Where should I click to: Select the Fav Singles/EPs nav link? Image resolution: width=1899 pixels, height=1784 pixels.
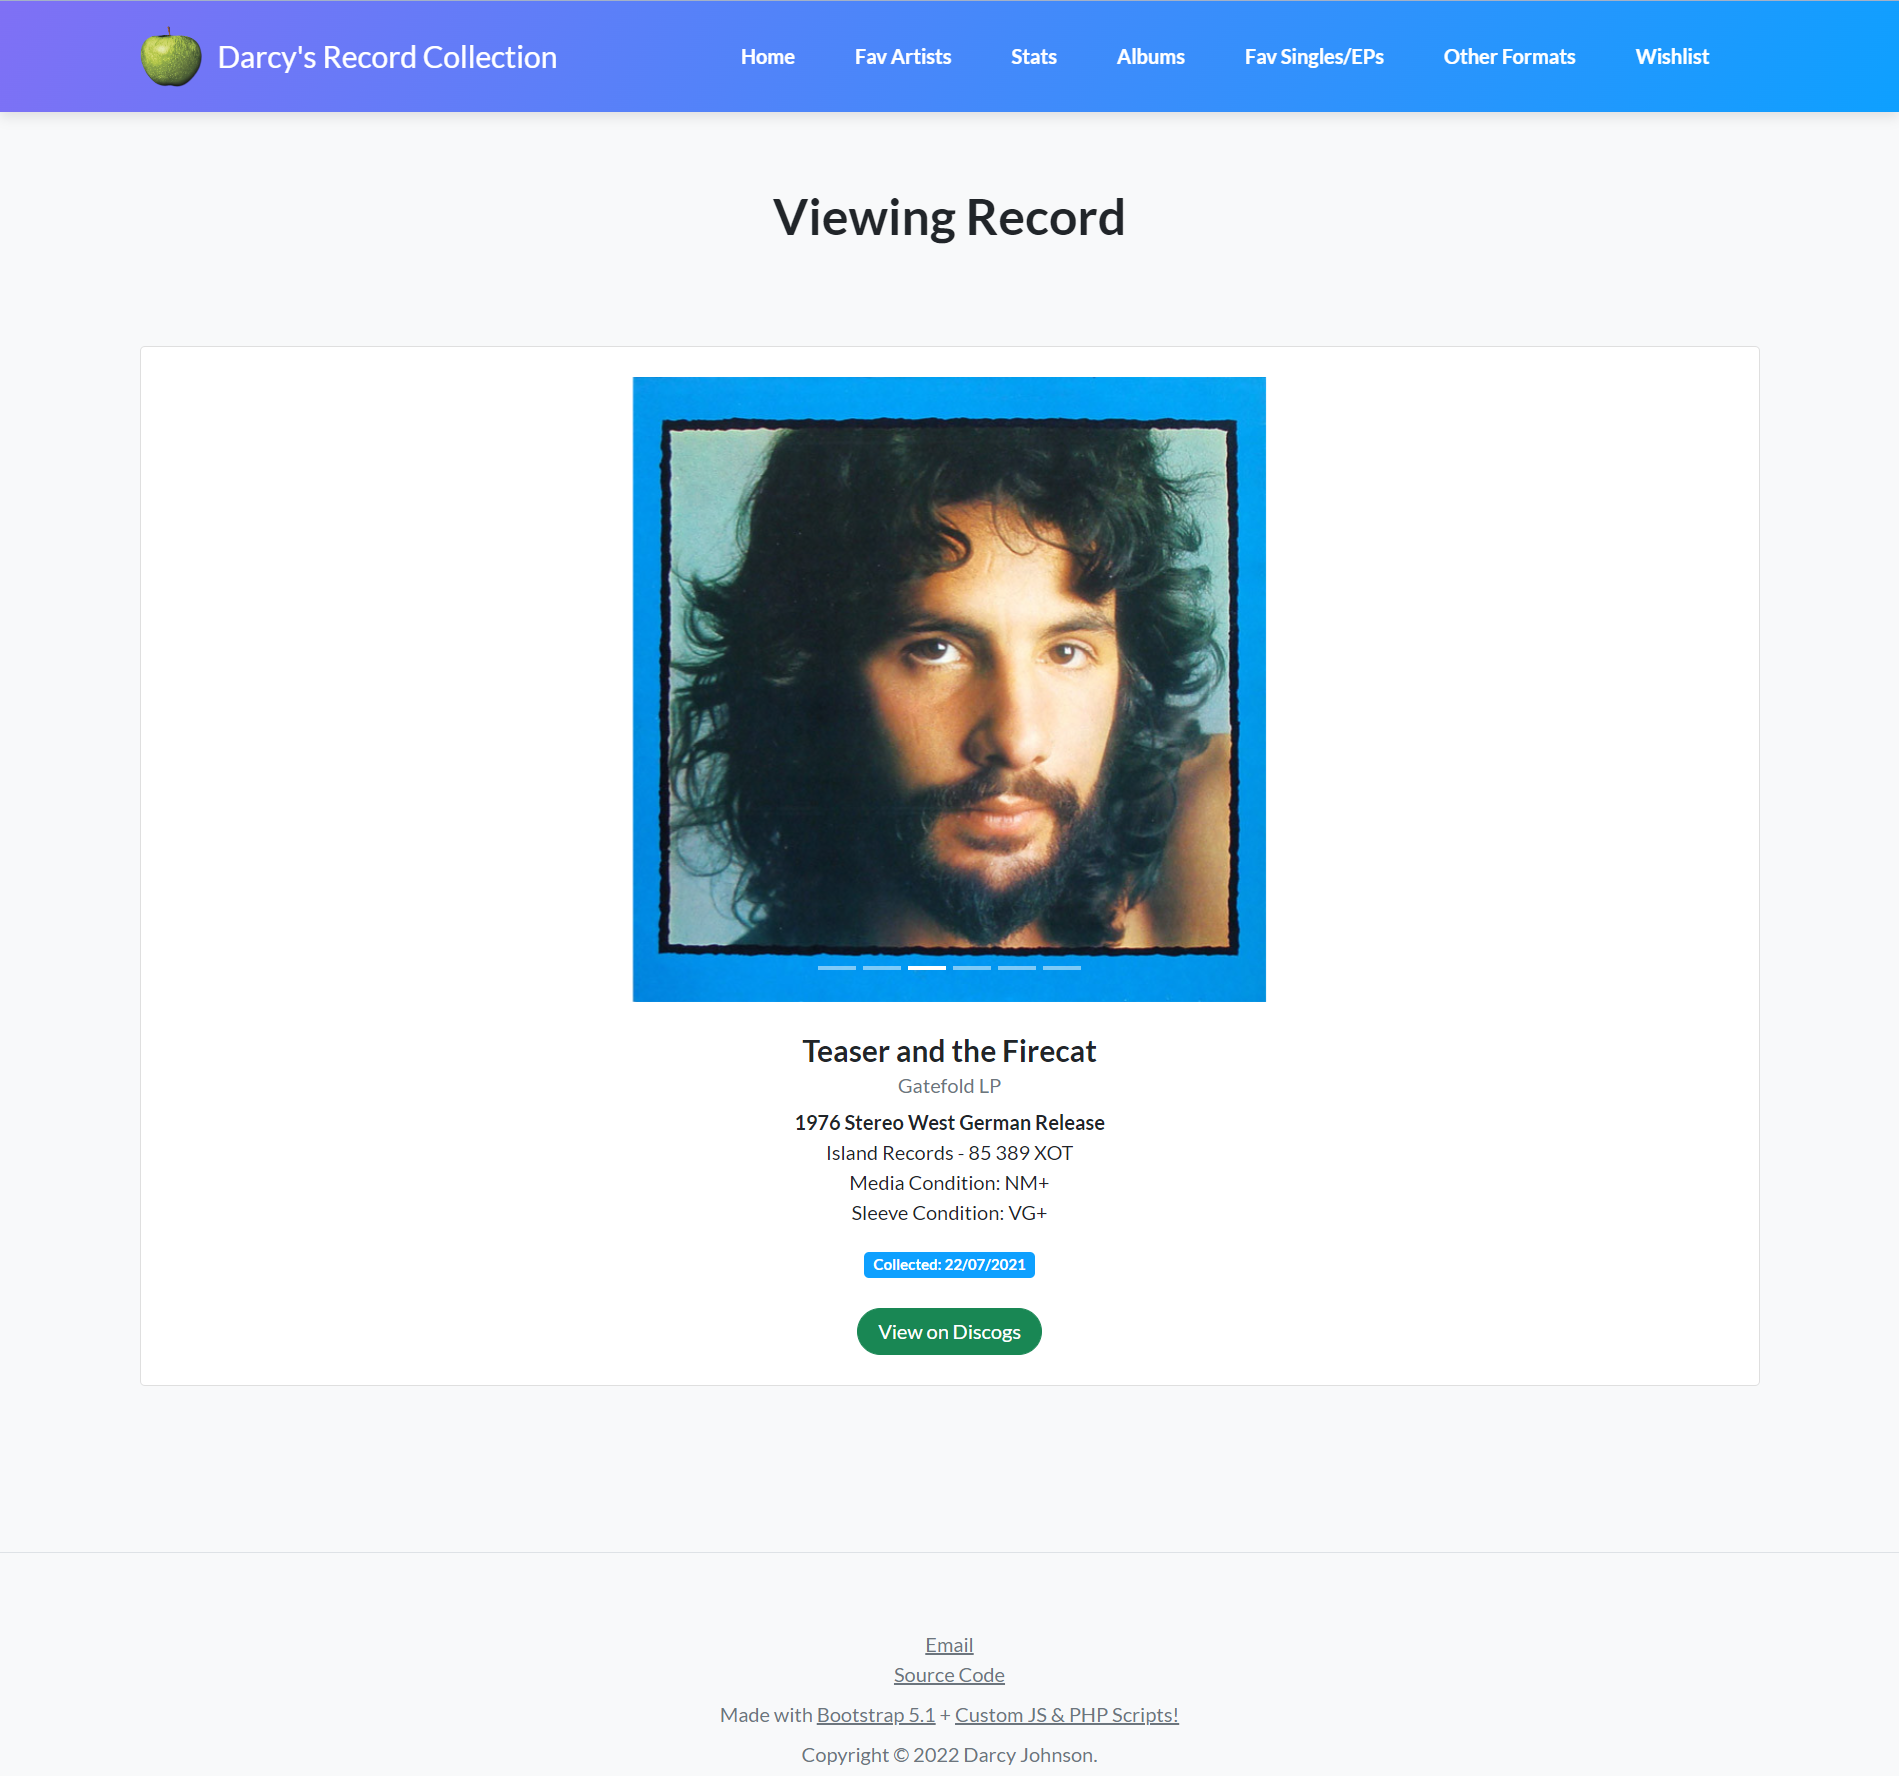pyautogui.click(x=1314, y=57)
